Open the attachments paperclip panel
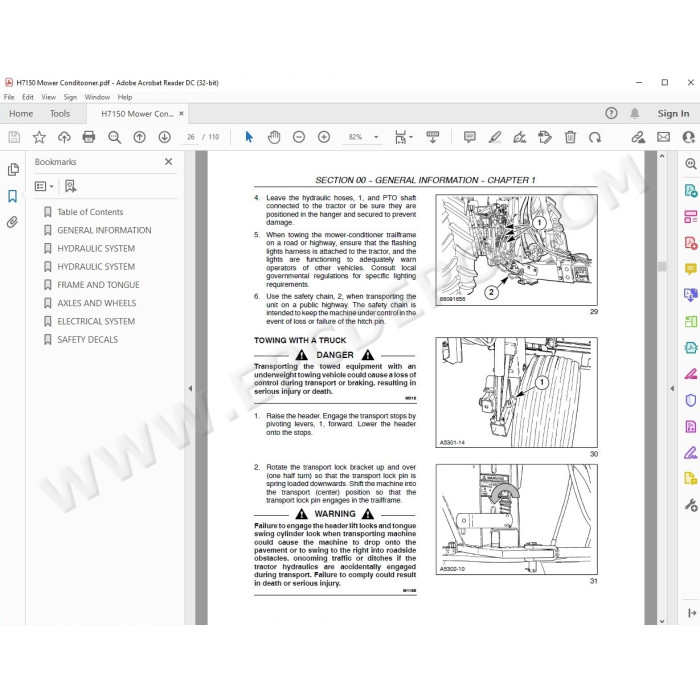This screenshot has height=700, width=700. click(12, 222)
